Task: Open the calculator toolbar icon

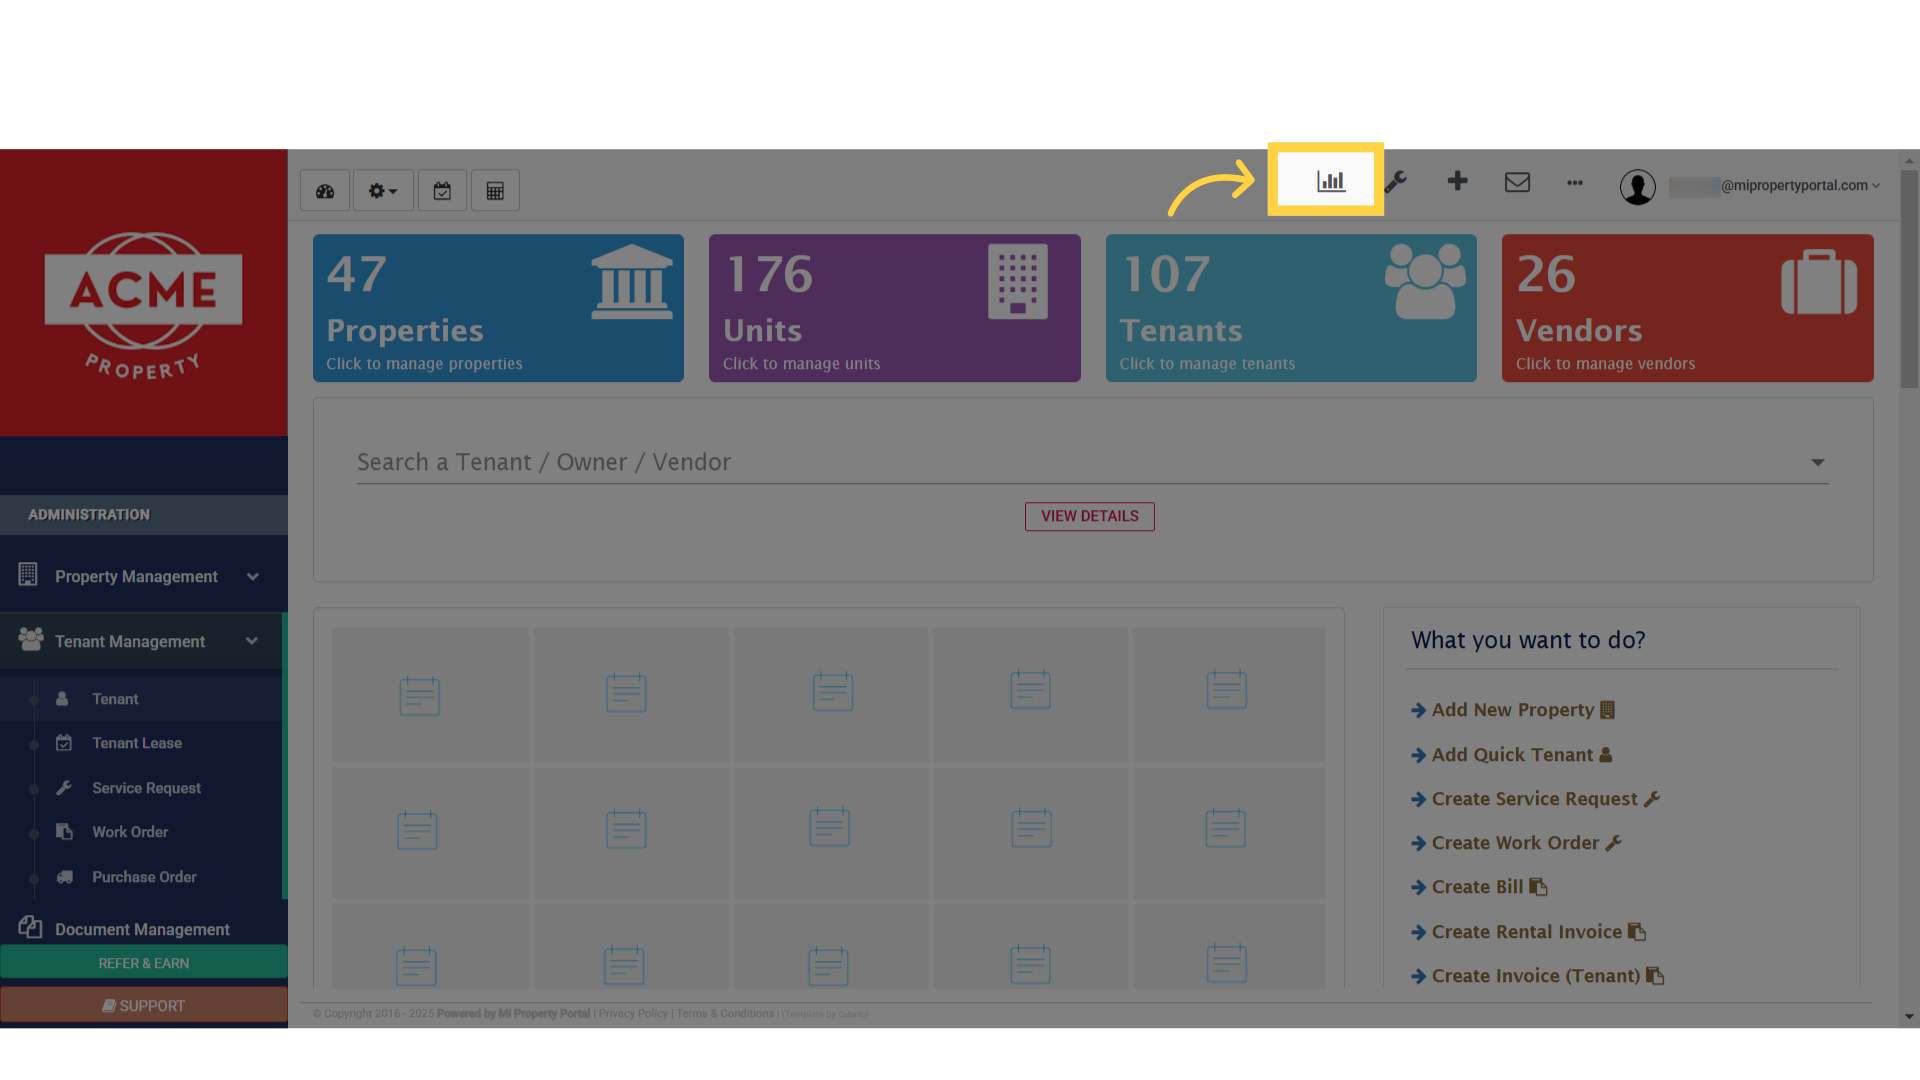Action: [x=495, y=191]
